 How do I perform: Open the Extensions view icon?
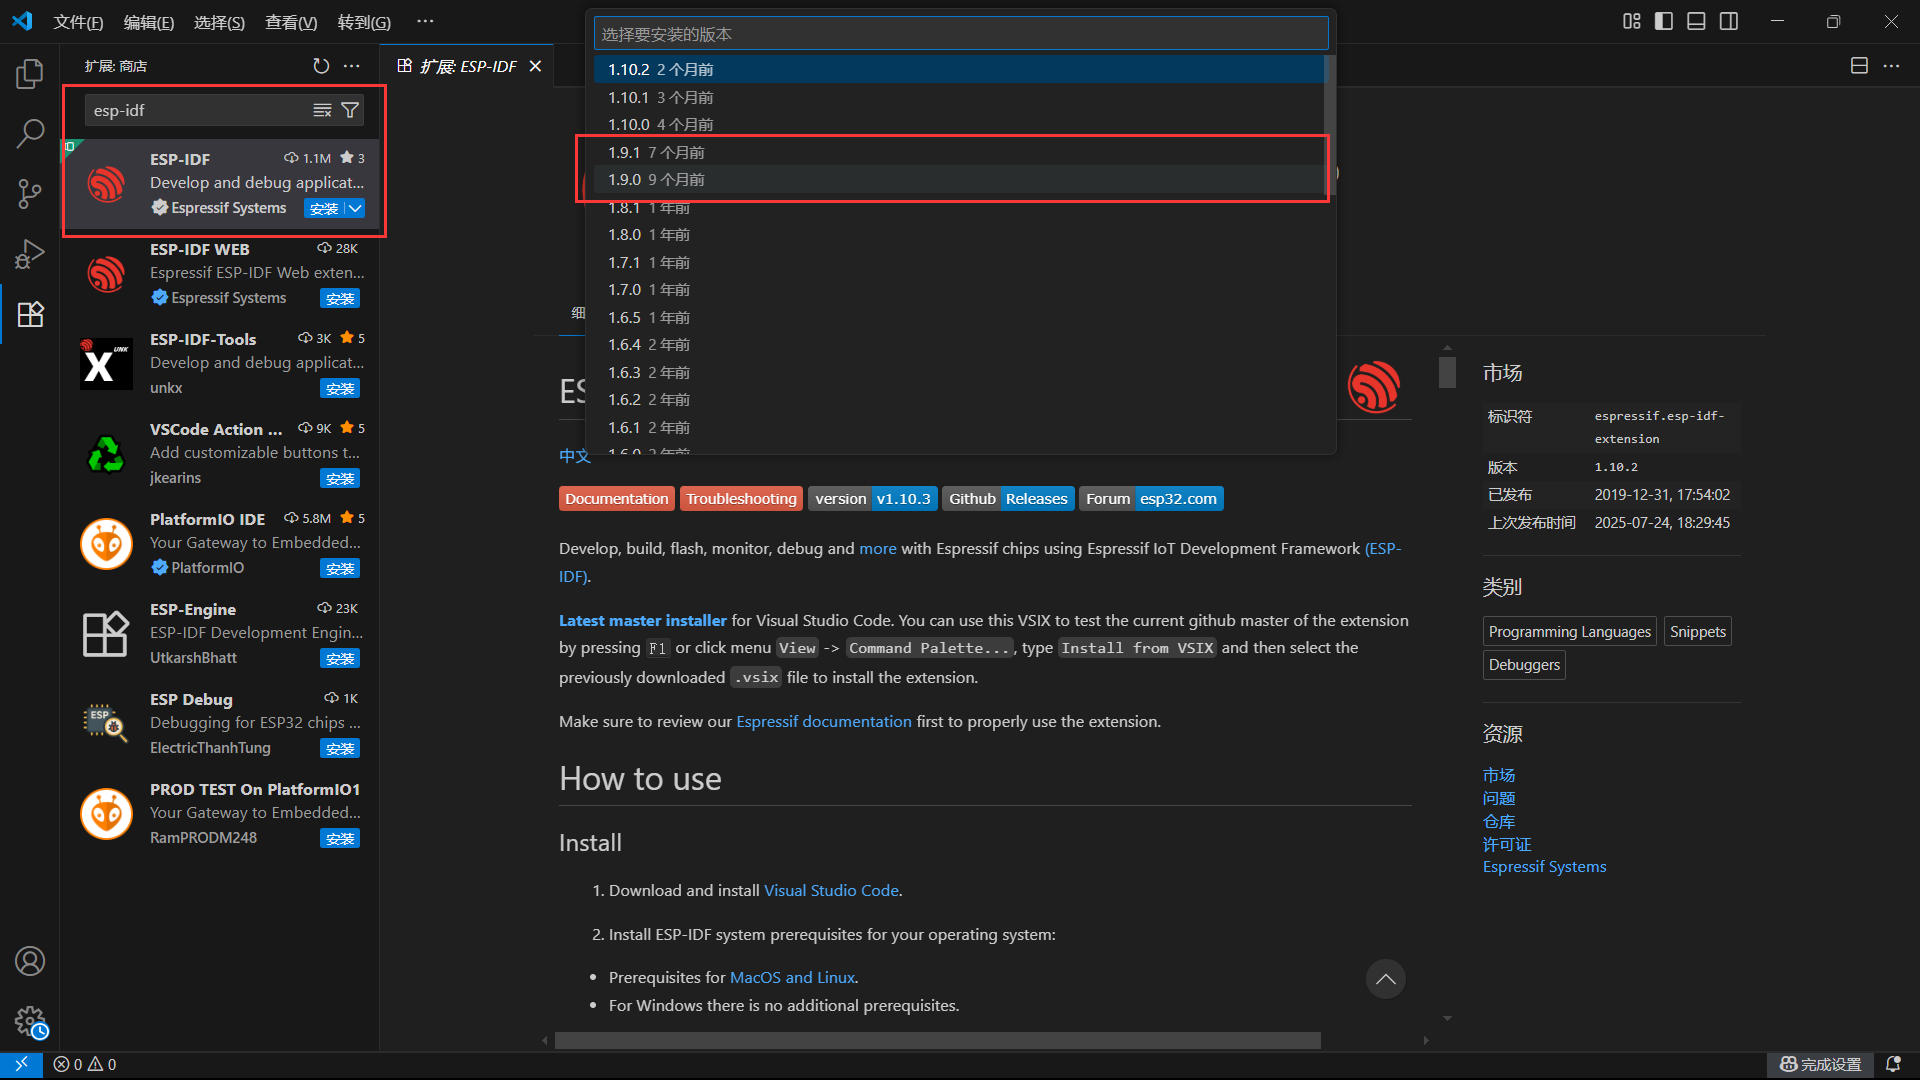[x=30, y=314]
